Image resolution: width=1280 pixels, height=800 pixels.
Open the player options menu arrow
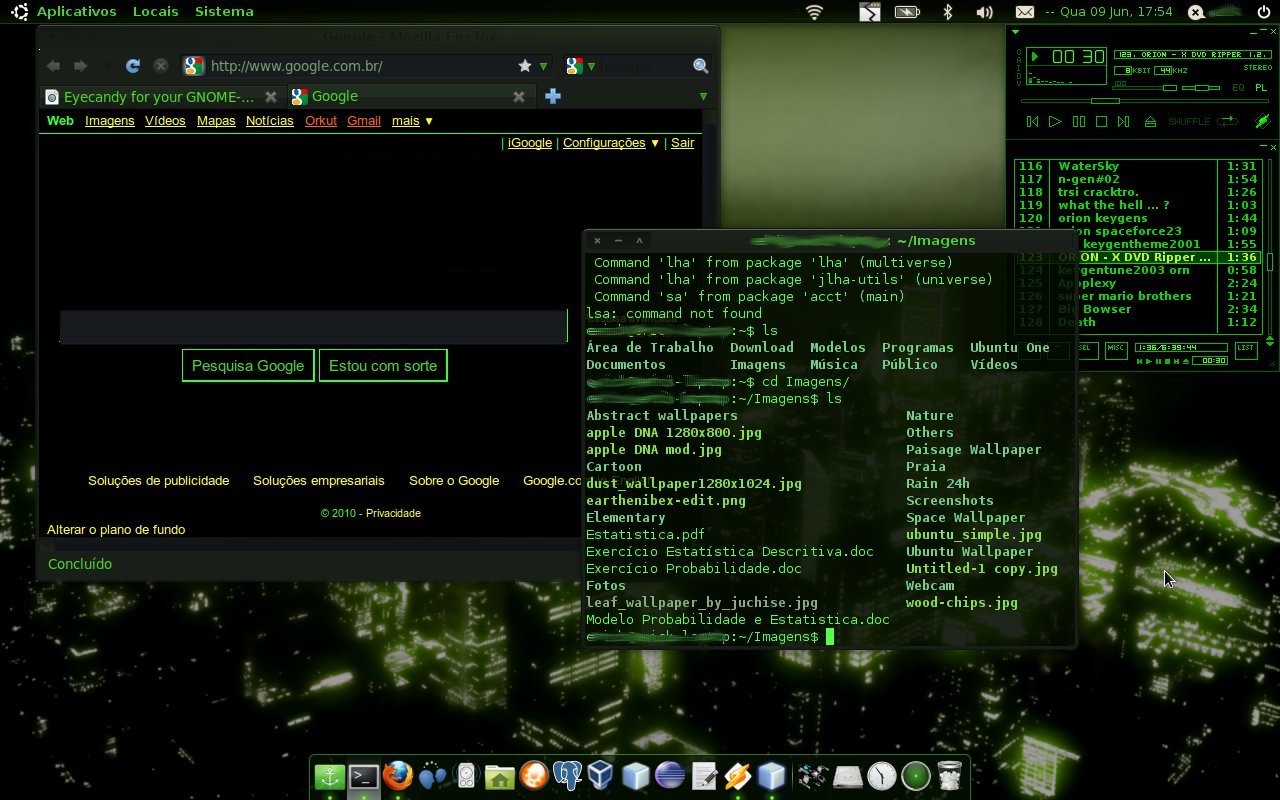coord(1015,32)
